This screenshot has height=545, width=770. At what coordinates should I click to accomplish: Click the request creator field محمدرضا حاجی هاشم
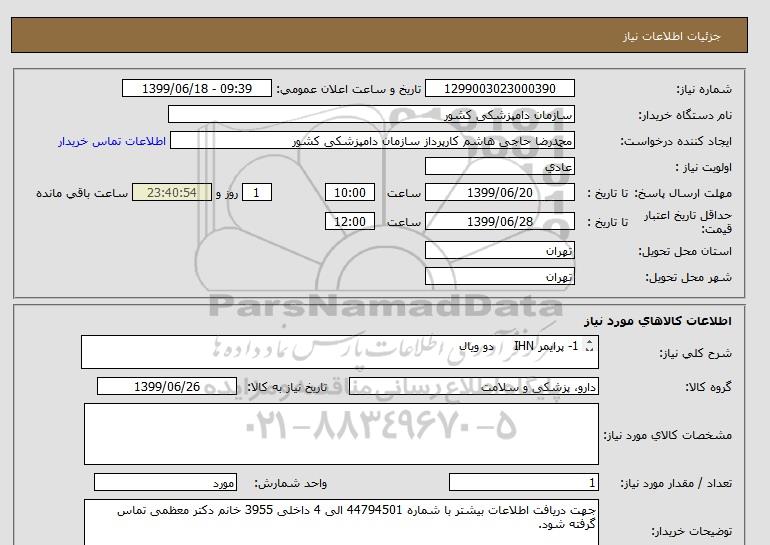click(372, 140)
